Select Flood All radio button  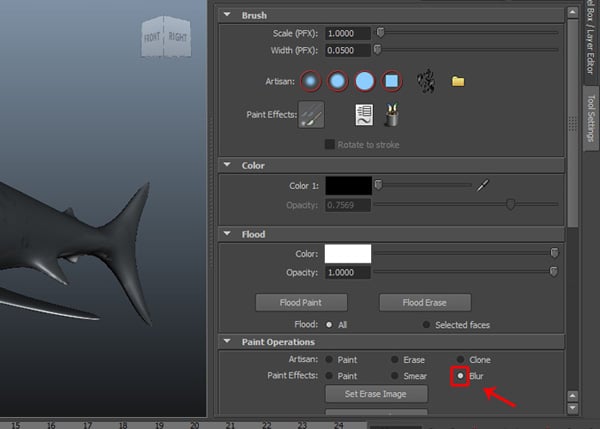[x=329, y=325]
